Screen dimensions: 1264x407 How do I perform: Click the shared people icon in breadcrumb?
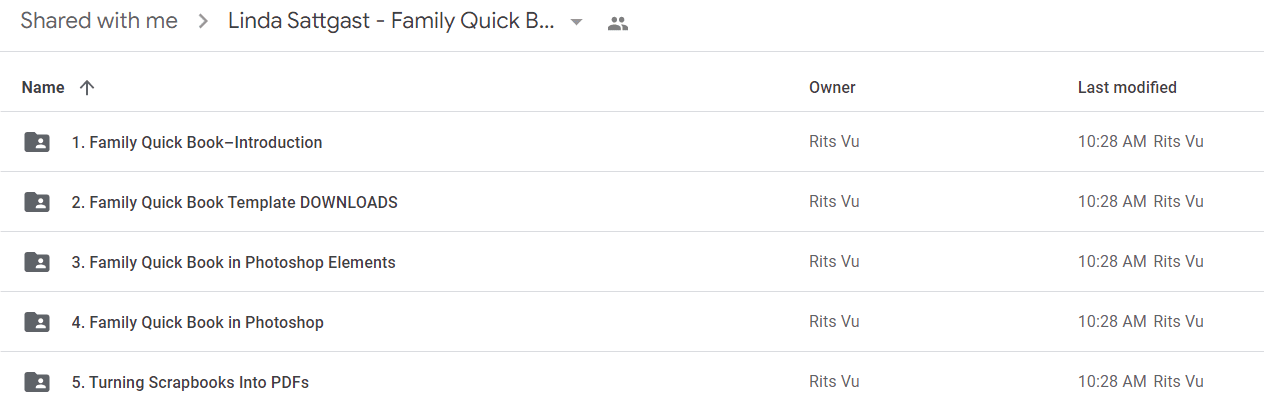[618, 23]
